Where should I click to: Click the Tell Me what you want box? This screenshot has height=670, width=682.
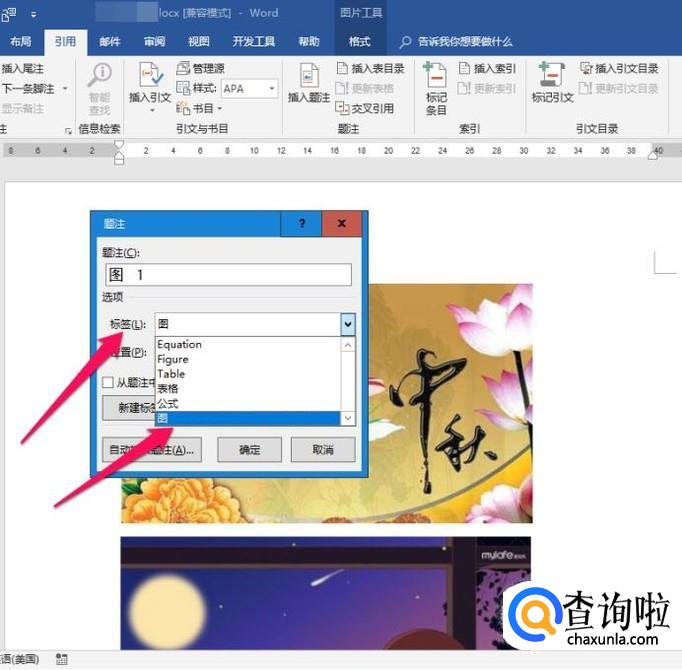coord(465,42)
